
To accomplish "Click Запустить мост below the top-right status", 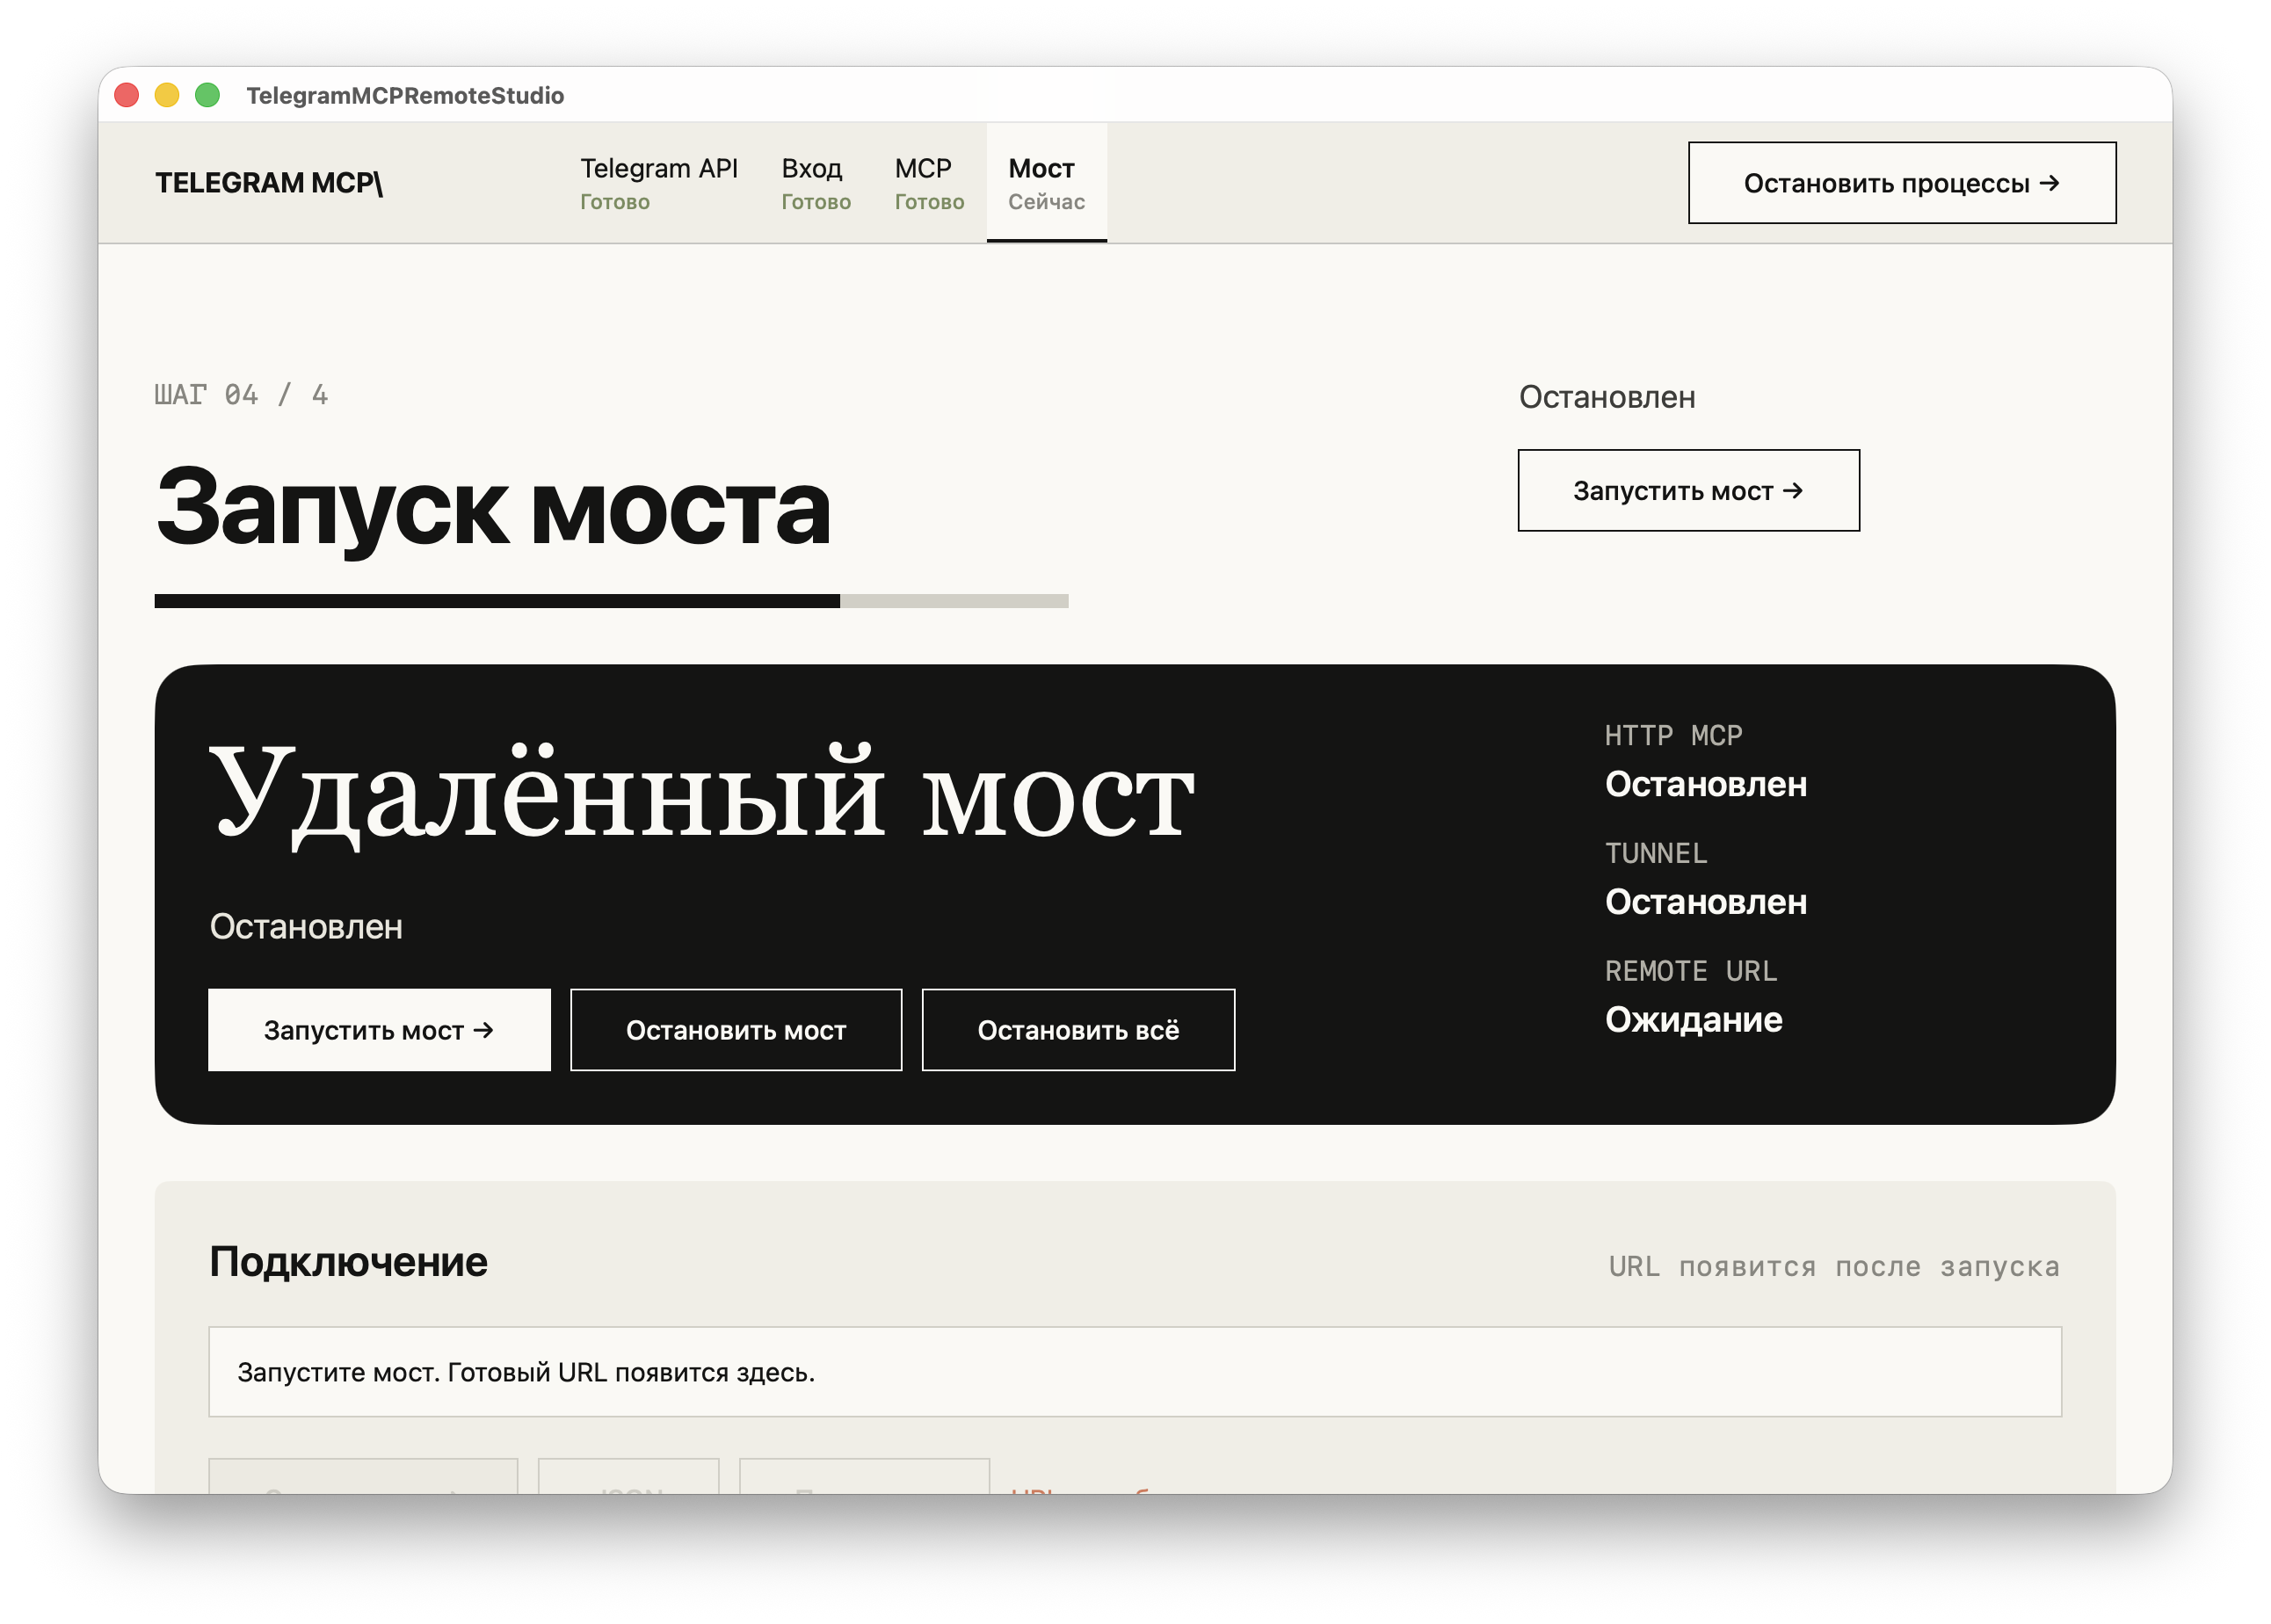I will click(x=1688, y=490).
